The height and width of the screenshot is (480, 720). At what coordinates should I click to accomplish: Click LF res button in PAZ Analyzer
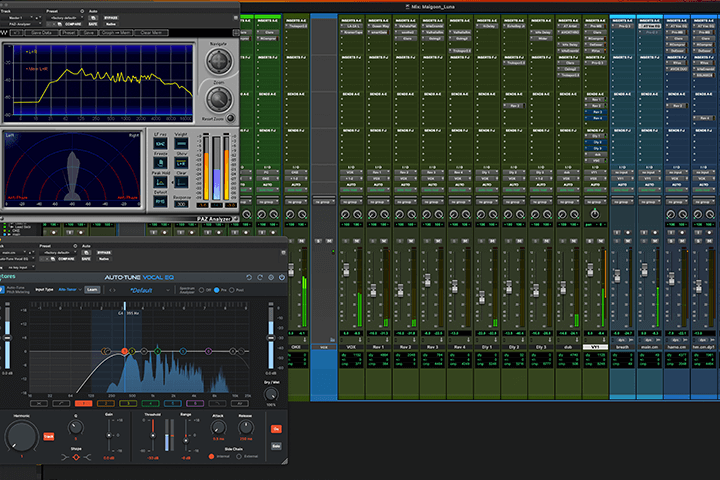point(160,144)
